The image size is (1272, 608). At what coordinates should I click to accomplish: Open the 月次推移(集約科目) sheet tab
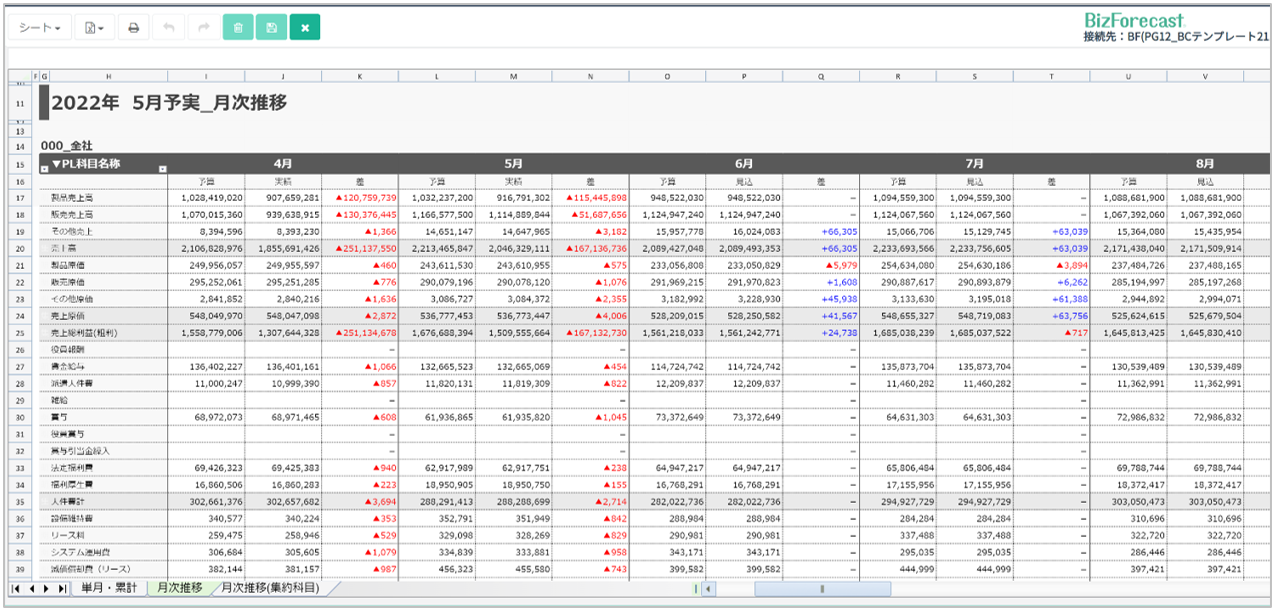point(270,588)
